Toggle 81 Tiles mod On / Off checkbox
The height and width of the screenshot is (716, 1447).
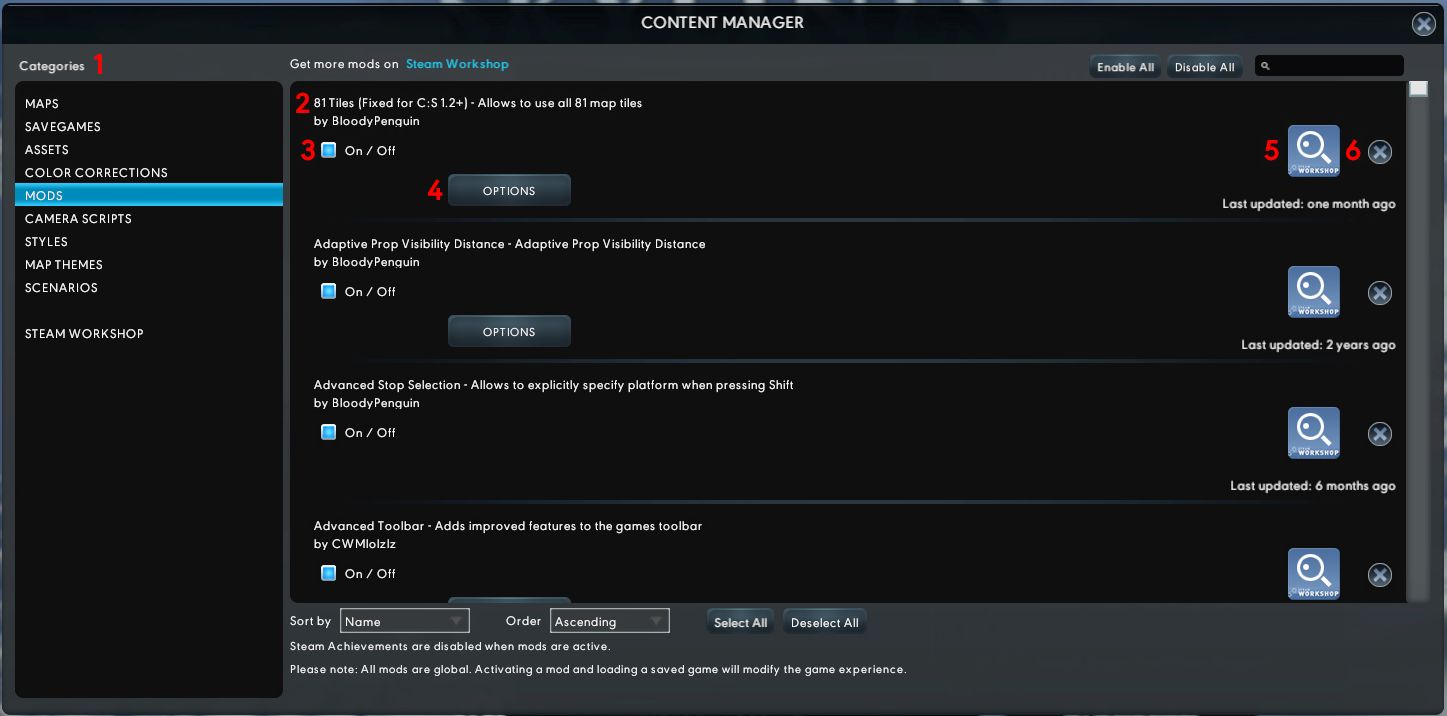tap(328, 150)
